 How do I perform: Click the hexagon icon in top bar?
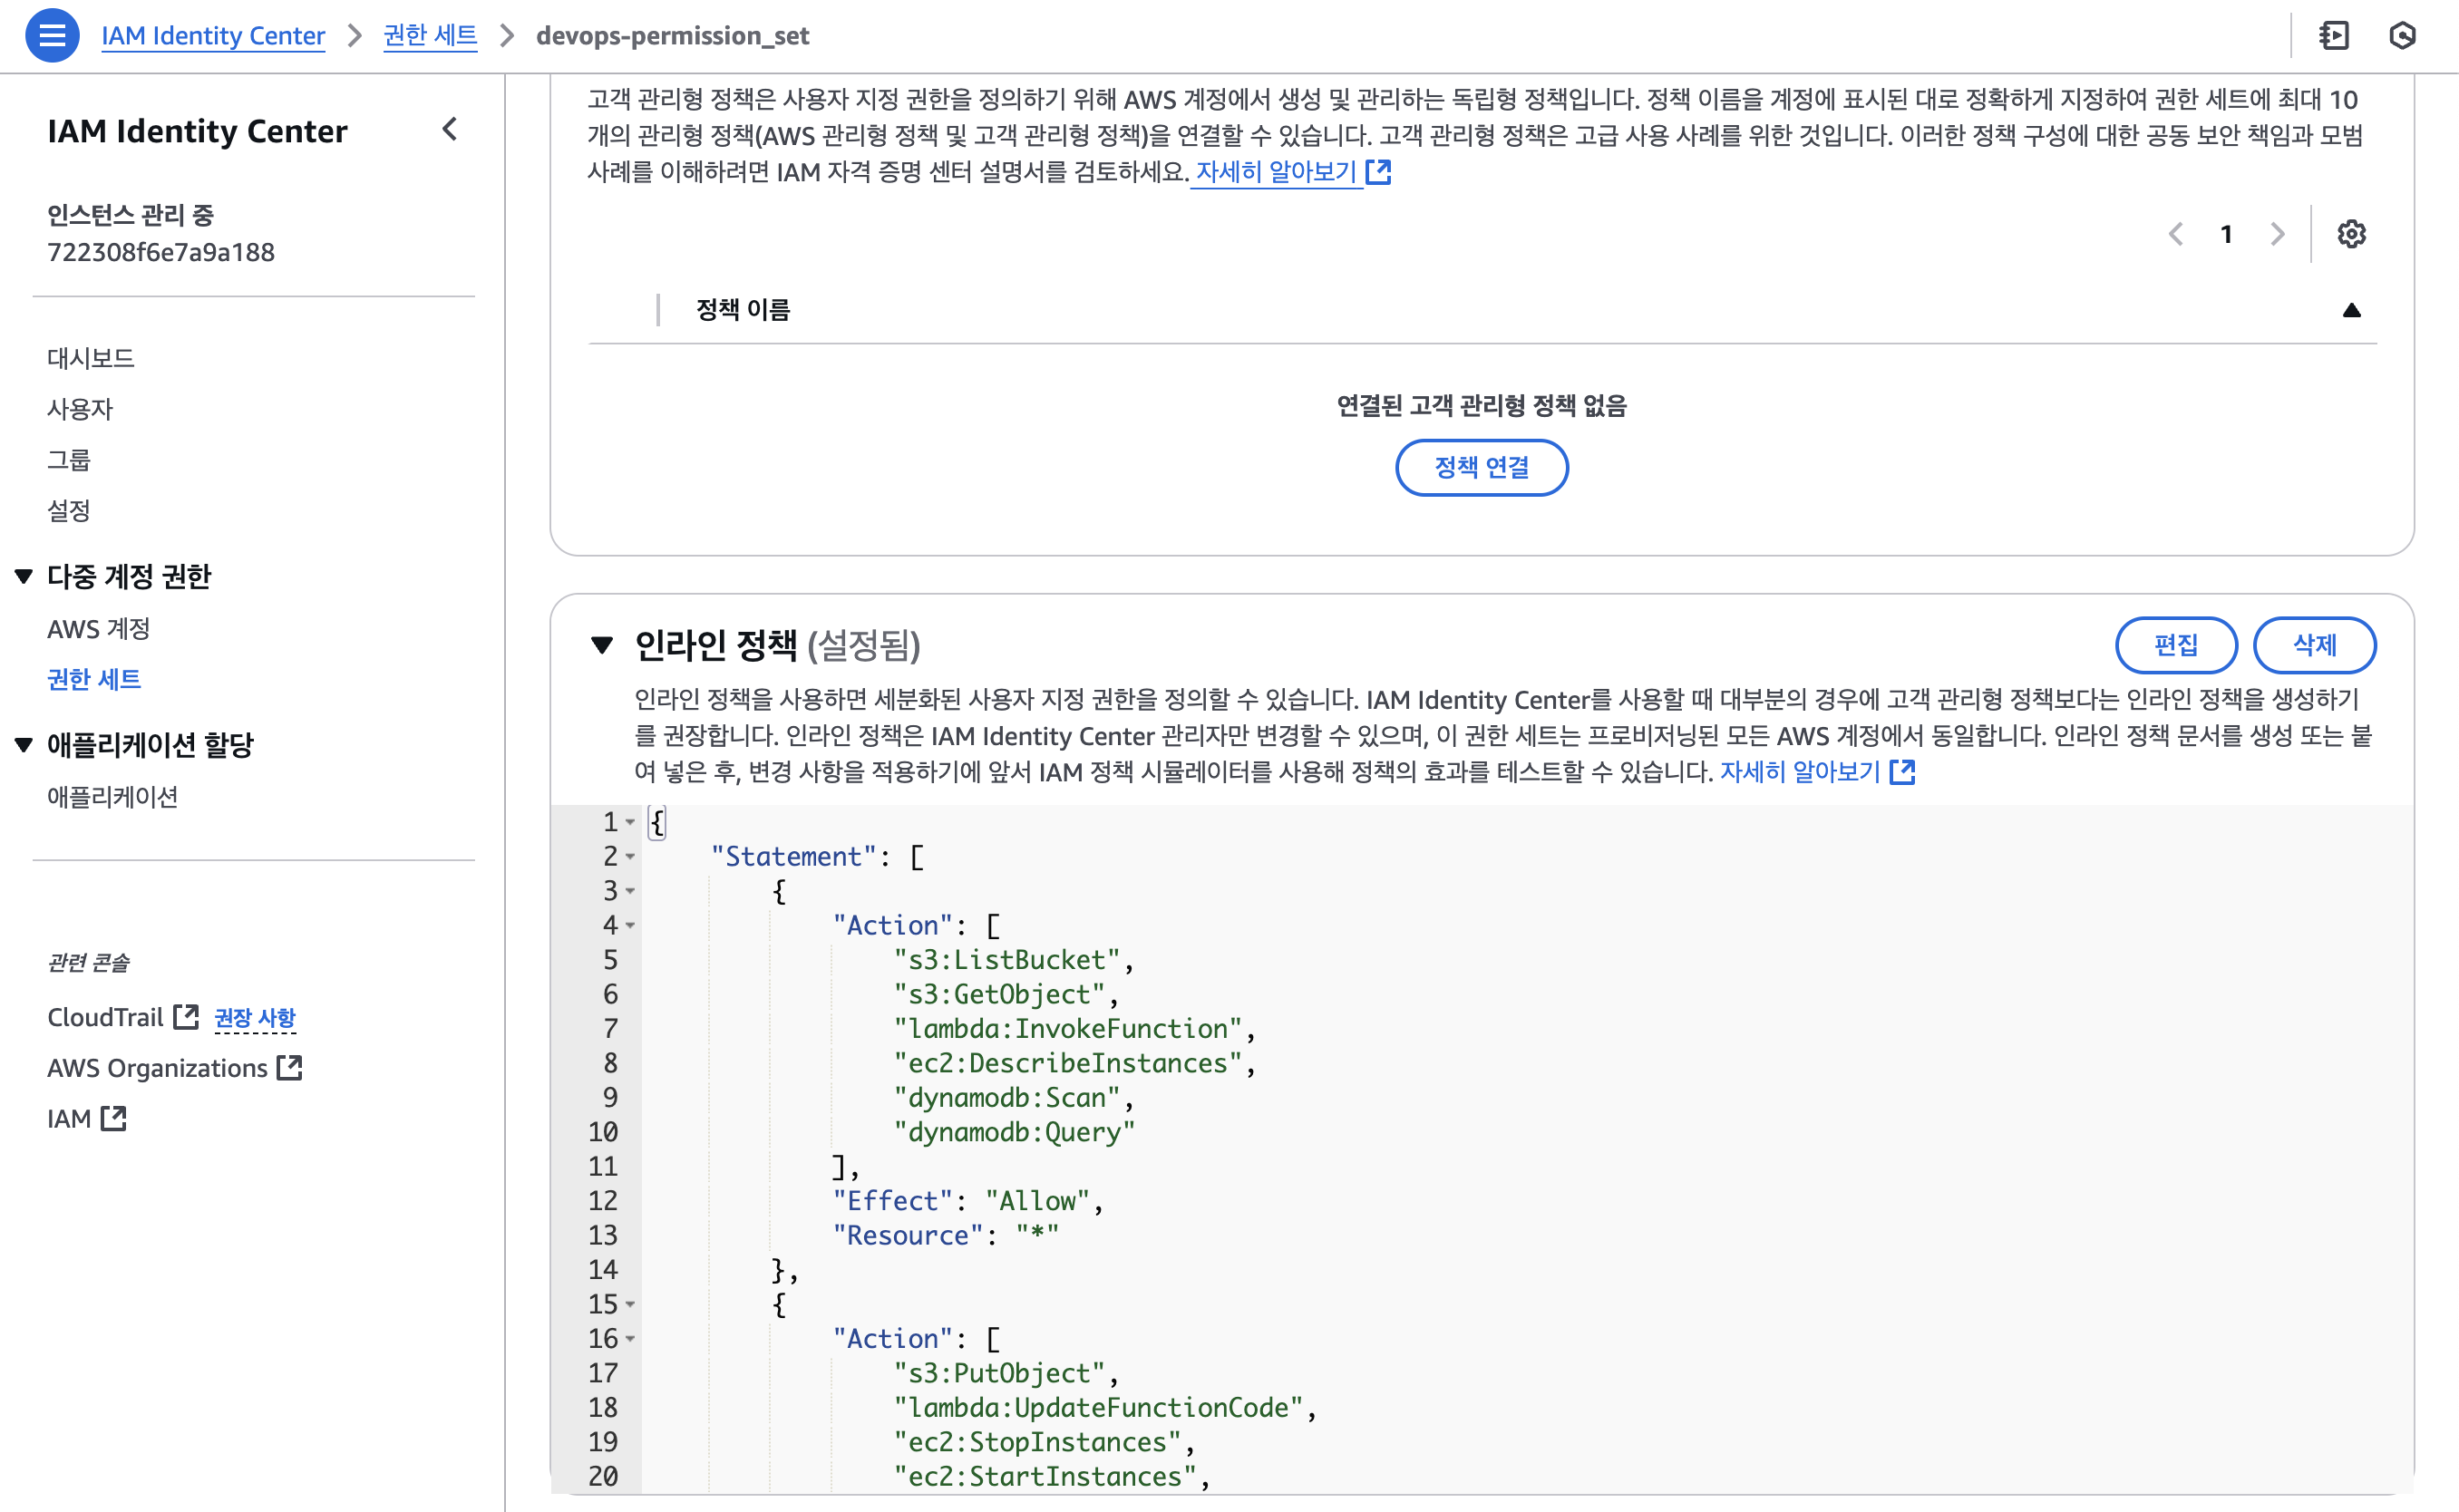tap(2402, 36)
